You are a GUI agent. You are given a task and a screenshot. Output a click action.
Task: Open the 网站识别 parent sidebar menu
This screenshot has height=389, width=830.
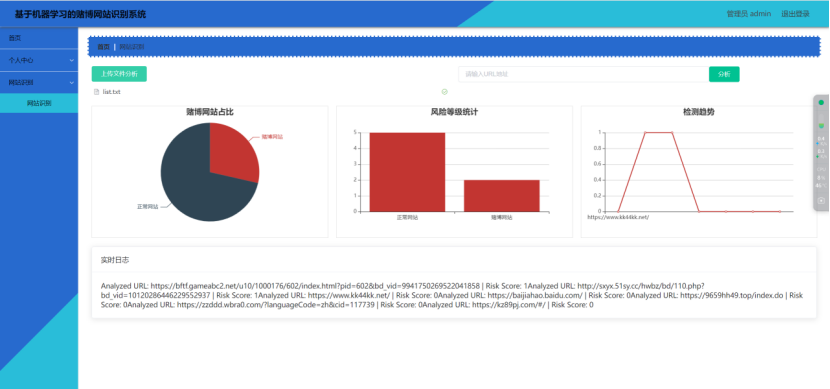39,83
